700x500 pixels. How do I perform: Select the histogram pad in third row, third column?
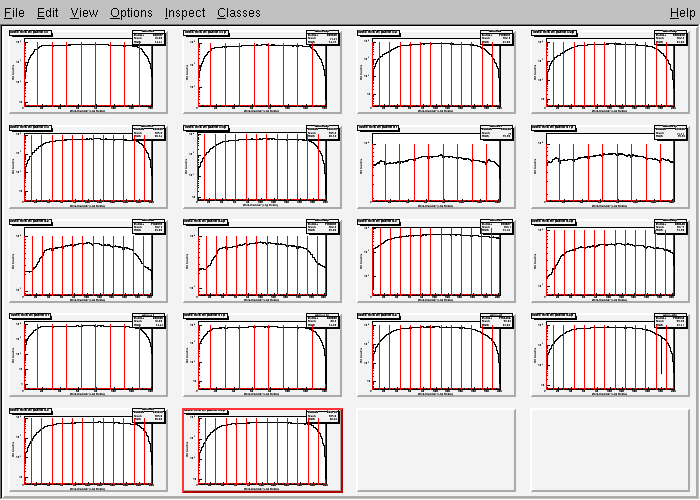tap(436, 261)
